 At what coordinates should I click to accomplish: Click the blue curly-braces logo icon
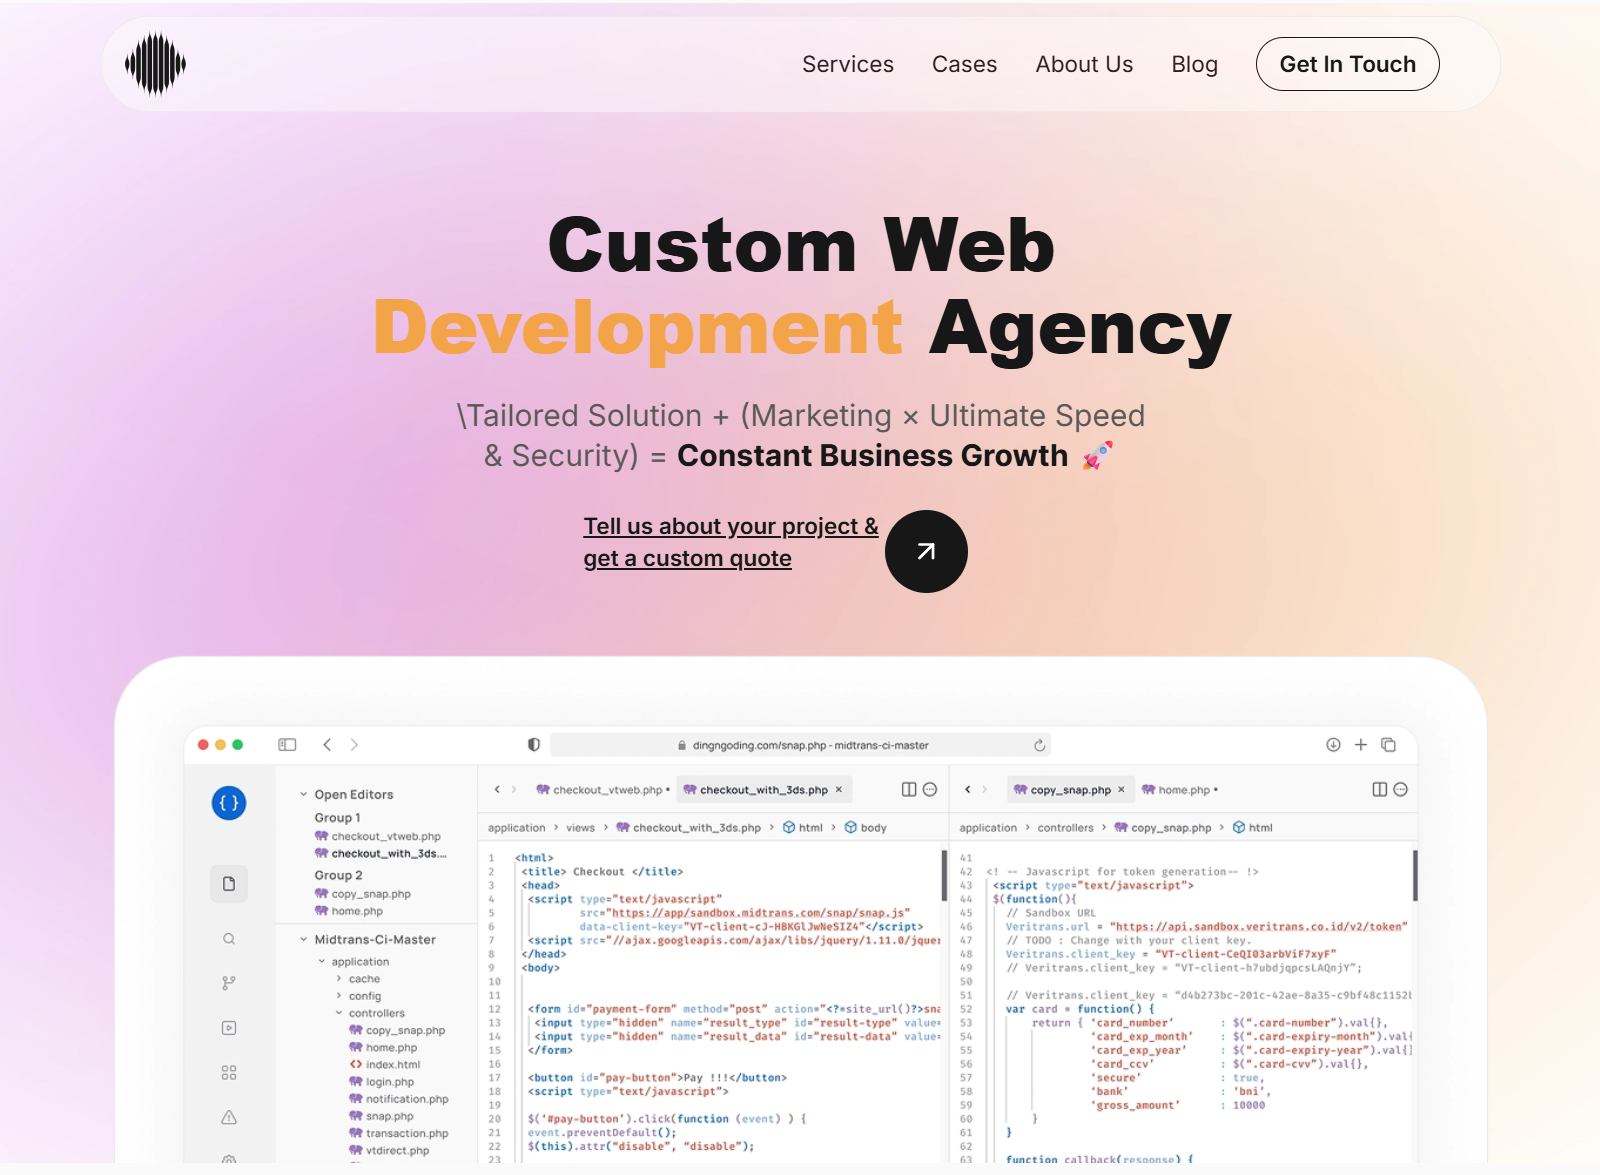tap(229, 802)
